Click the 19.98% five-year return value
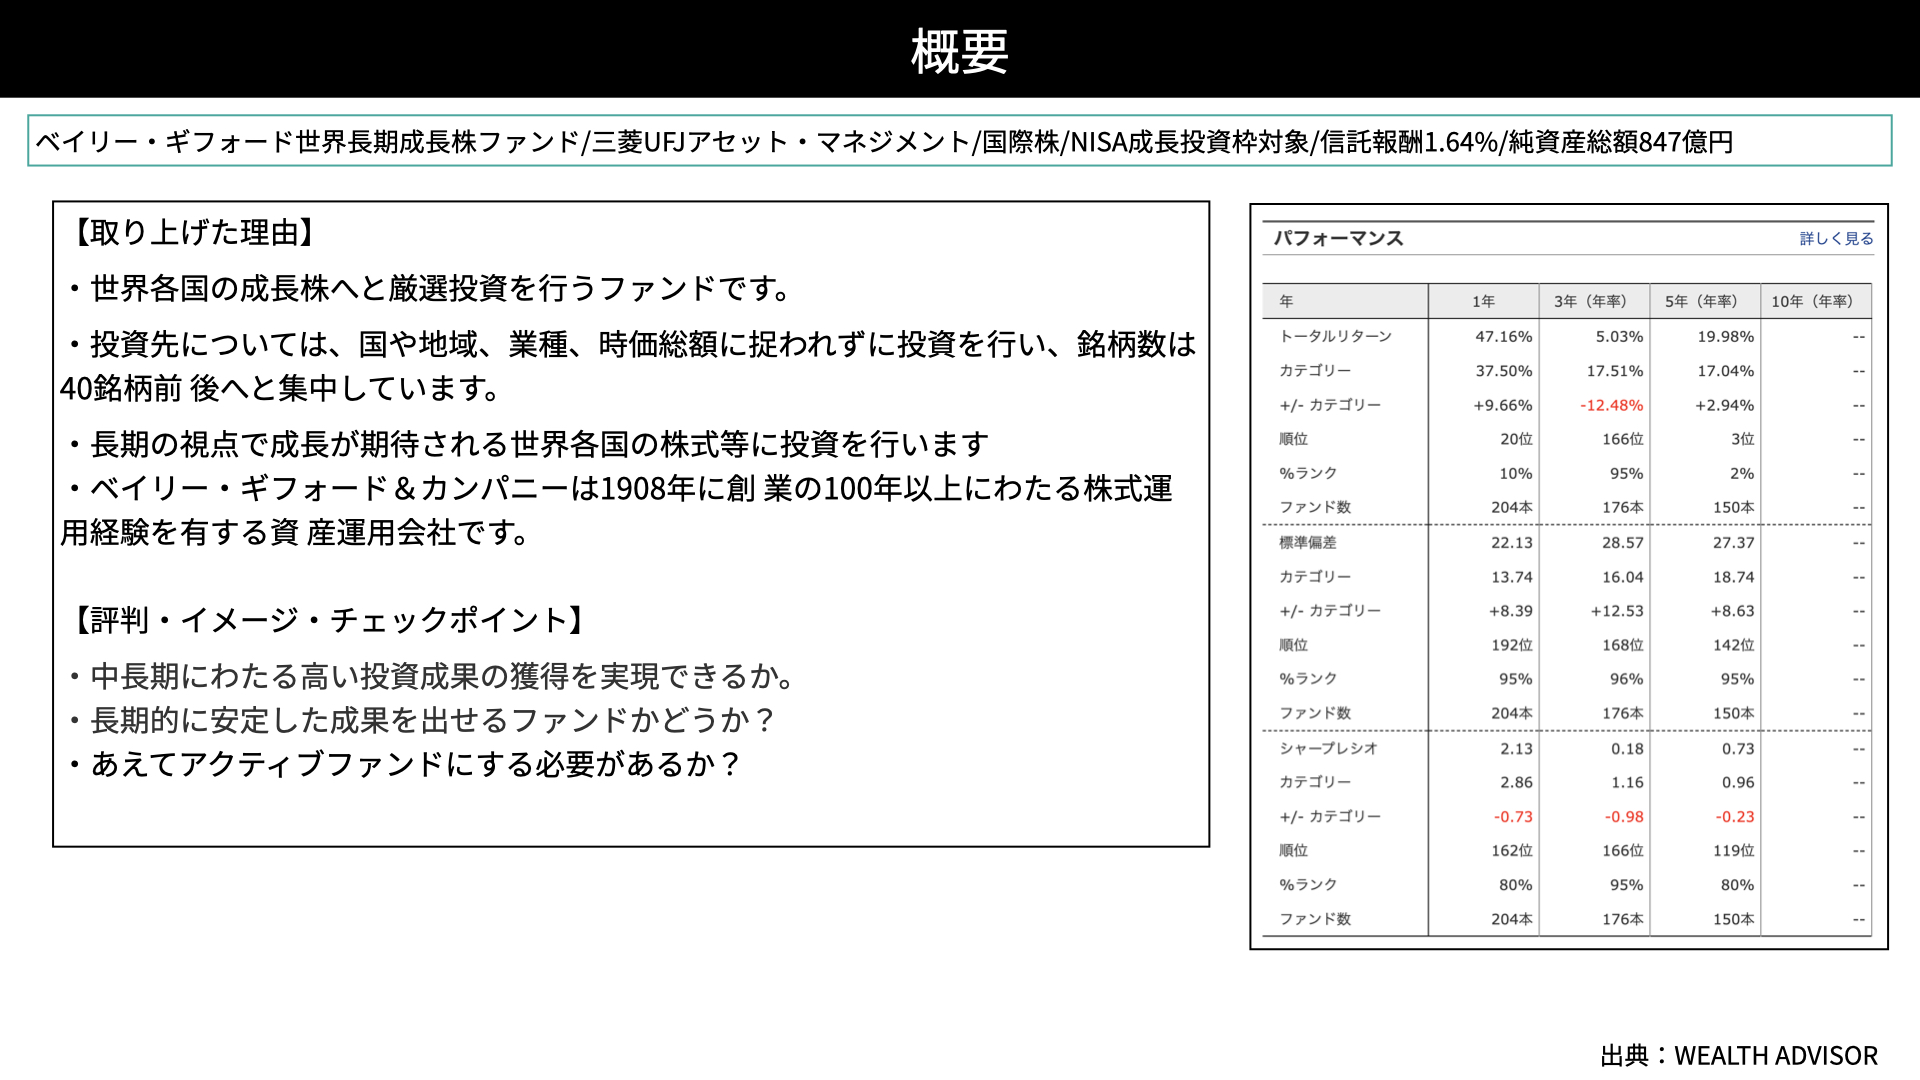The width and height of the screenshot is (1920, 1080). [x=1725, y=337]
